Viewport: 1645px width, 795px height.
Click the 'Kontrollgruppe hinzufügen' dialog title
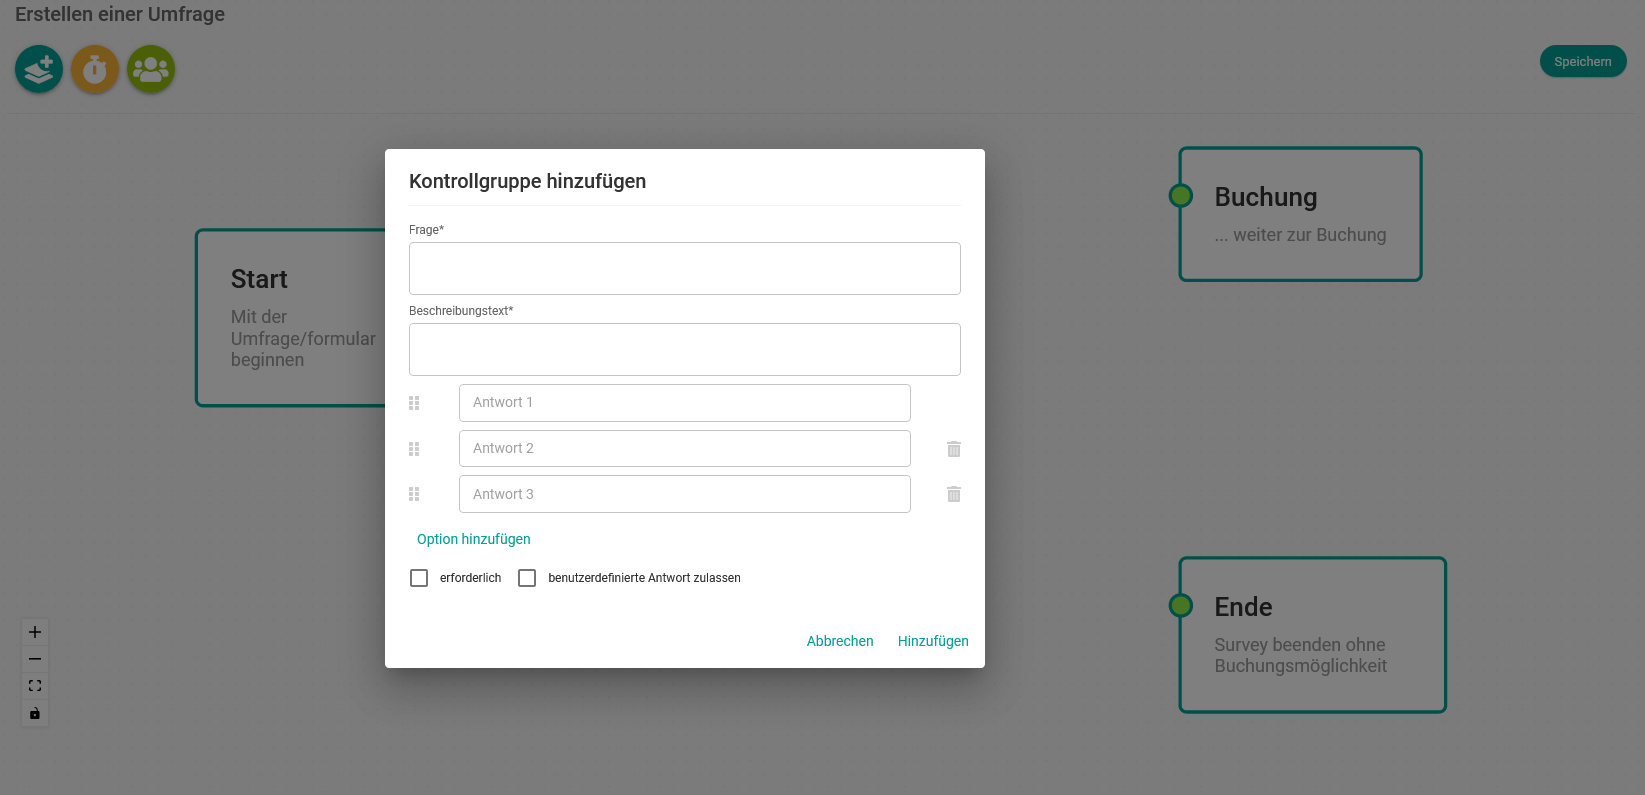[x=527, y=181]
